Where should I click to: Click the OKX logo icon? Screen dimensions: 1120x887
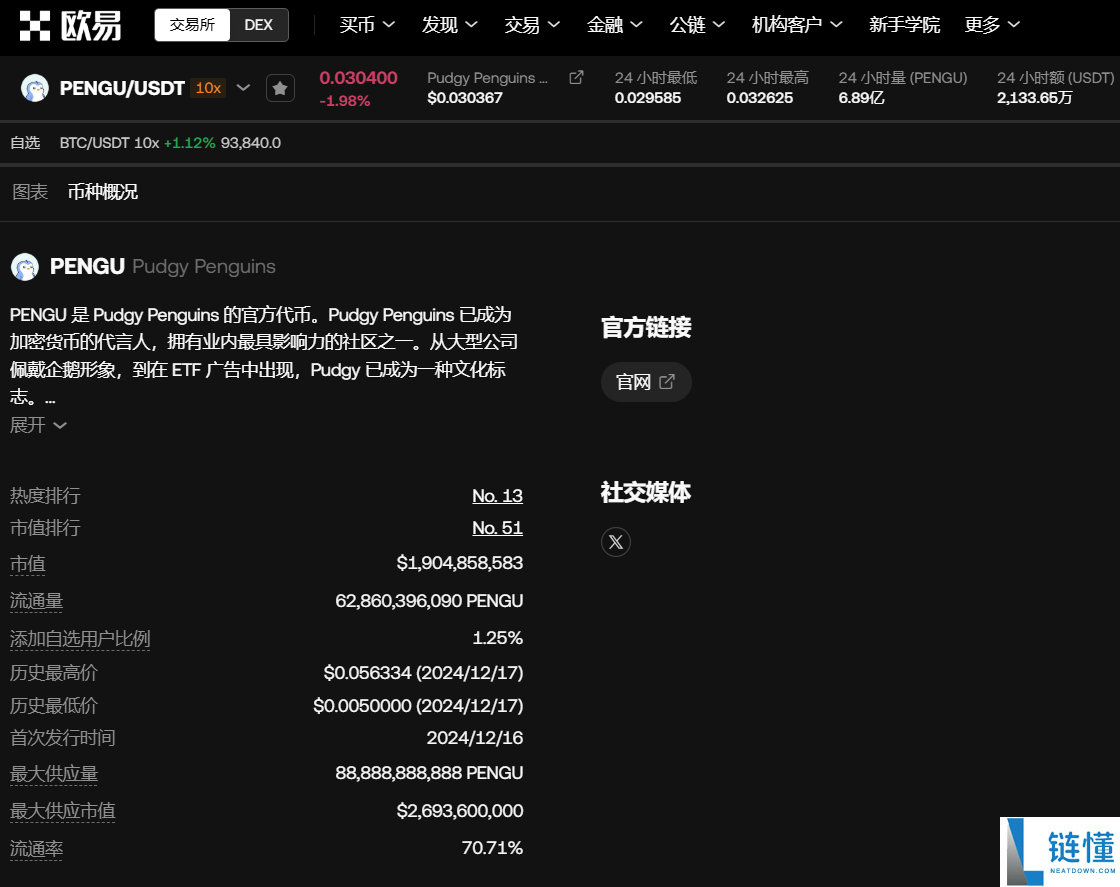coord(34,26)
